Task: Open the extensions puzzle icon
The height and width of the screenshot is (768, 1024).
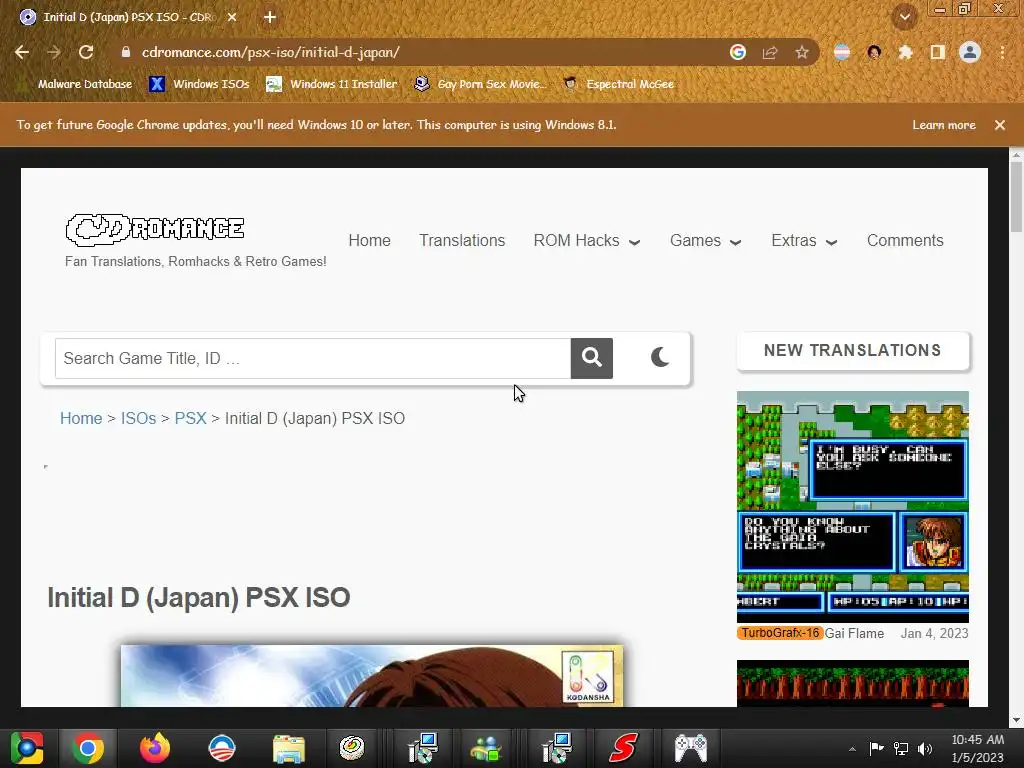Action: point(905,52)
